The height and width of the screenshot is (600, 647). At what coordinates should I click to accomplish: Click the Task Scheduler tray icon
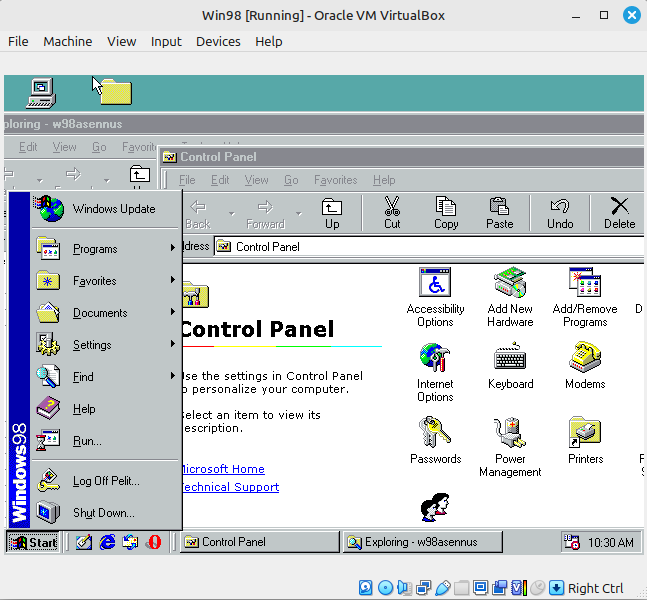[x=572, y=542]
